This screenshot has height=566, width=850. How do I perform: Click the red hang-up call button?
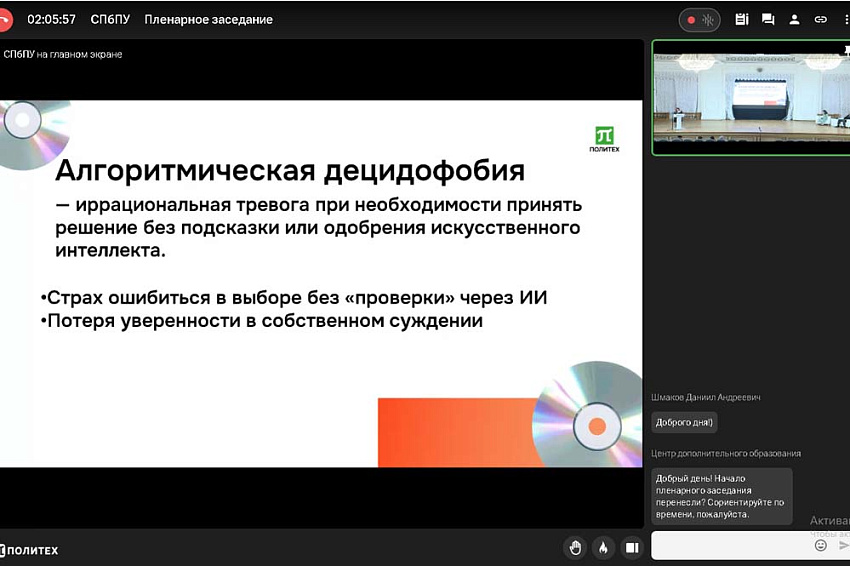point(5,19)
